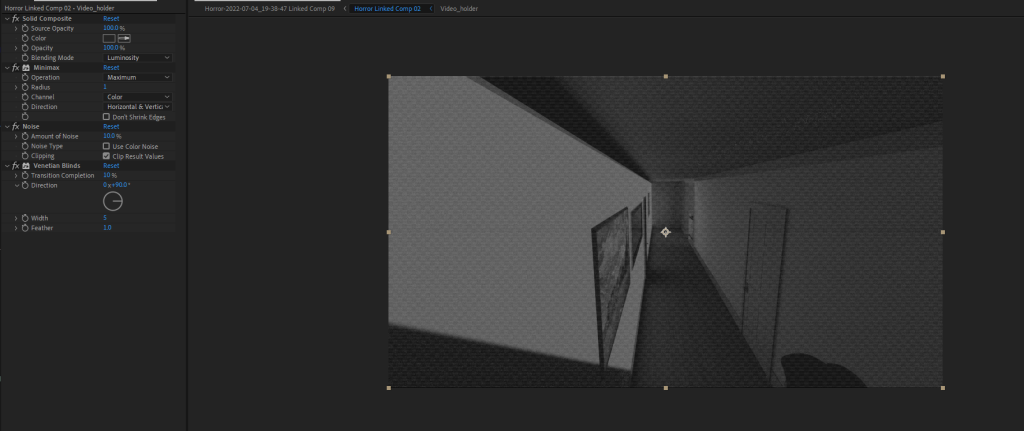This screenshot has width=1024, height=431.
Task: Click the accelerated-effect icon next to Minimax
Action: [26, 68]
